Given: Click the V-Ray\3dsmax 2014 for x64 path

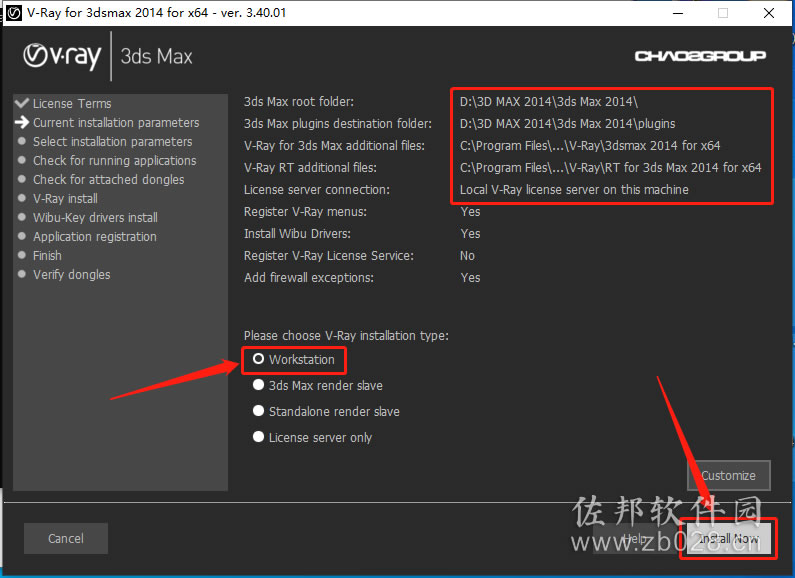Looking at the screenshot, I should click(590, 146).
